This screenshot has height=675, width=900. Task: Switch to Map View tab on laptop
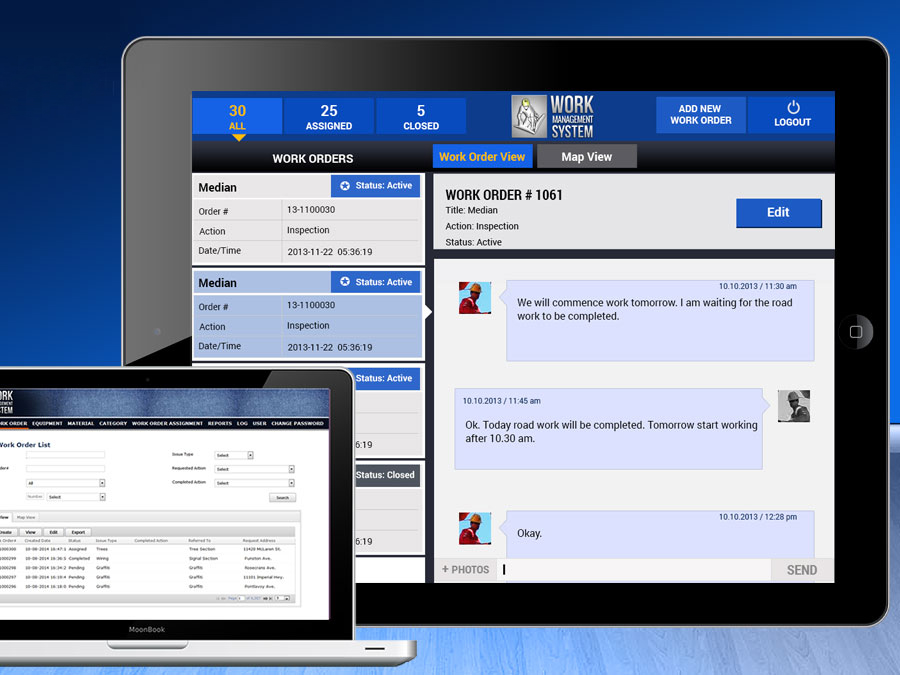pos(26,517)
